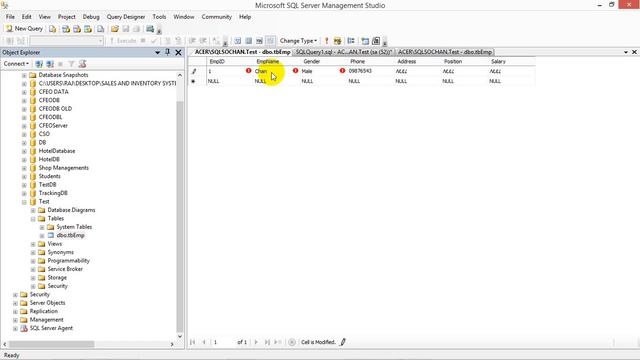Screen dimensions: 640x360
Task: Open the Connect dropdown in Object Explorer
Action: point(16,64)
